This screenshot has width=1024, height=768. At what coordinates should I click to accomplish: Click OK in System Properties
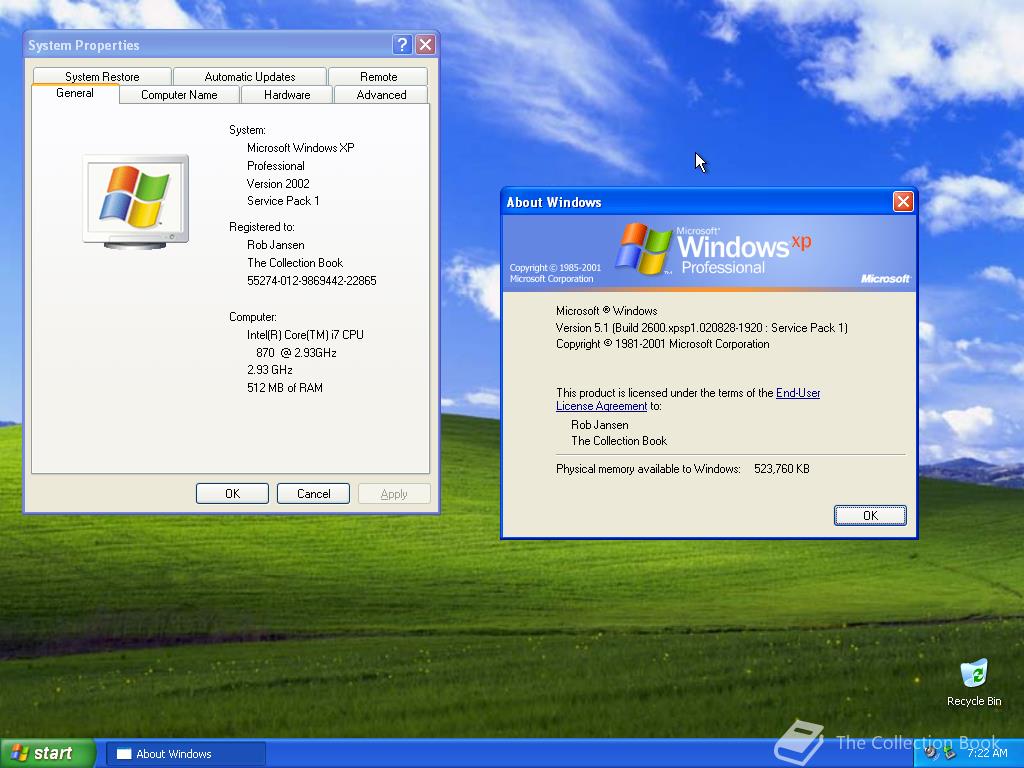pos(232,494)
